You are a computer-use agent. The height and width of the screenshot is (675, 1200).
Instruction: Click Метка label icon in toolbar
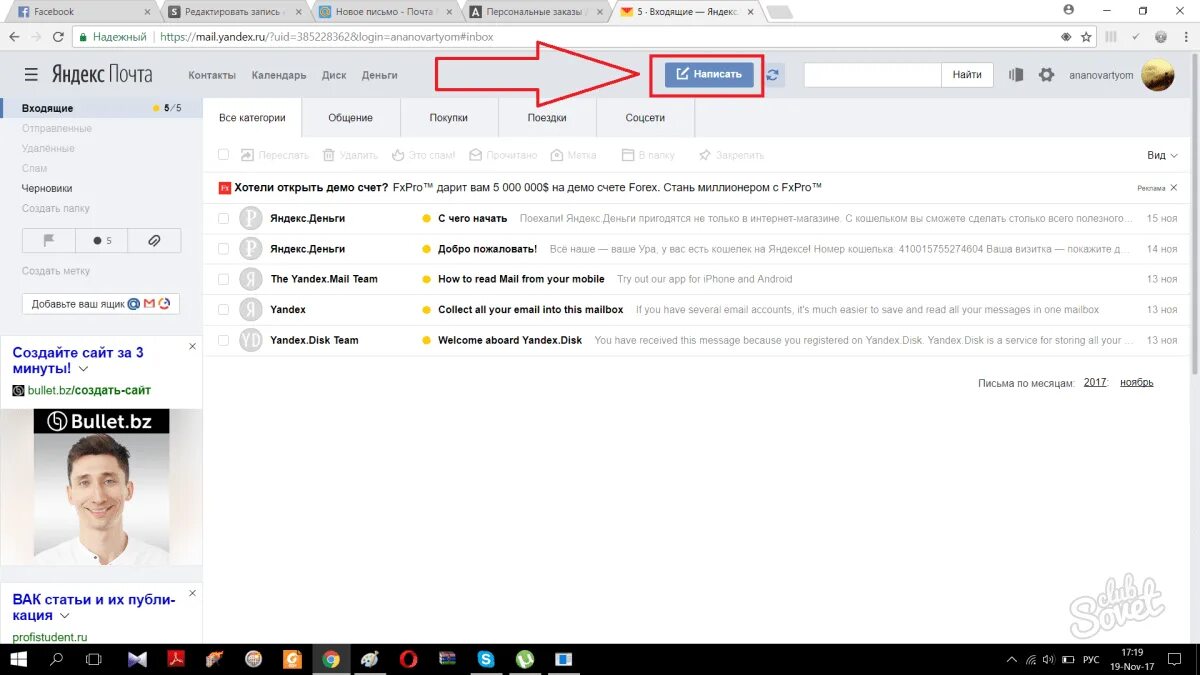[558, 155]
